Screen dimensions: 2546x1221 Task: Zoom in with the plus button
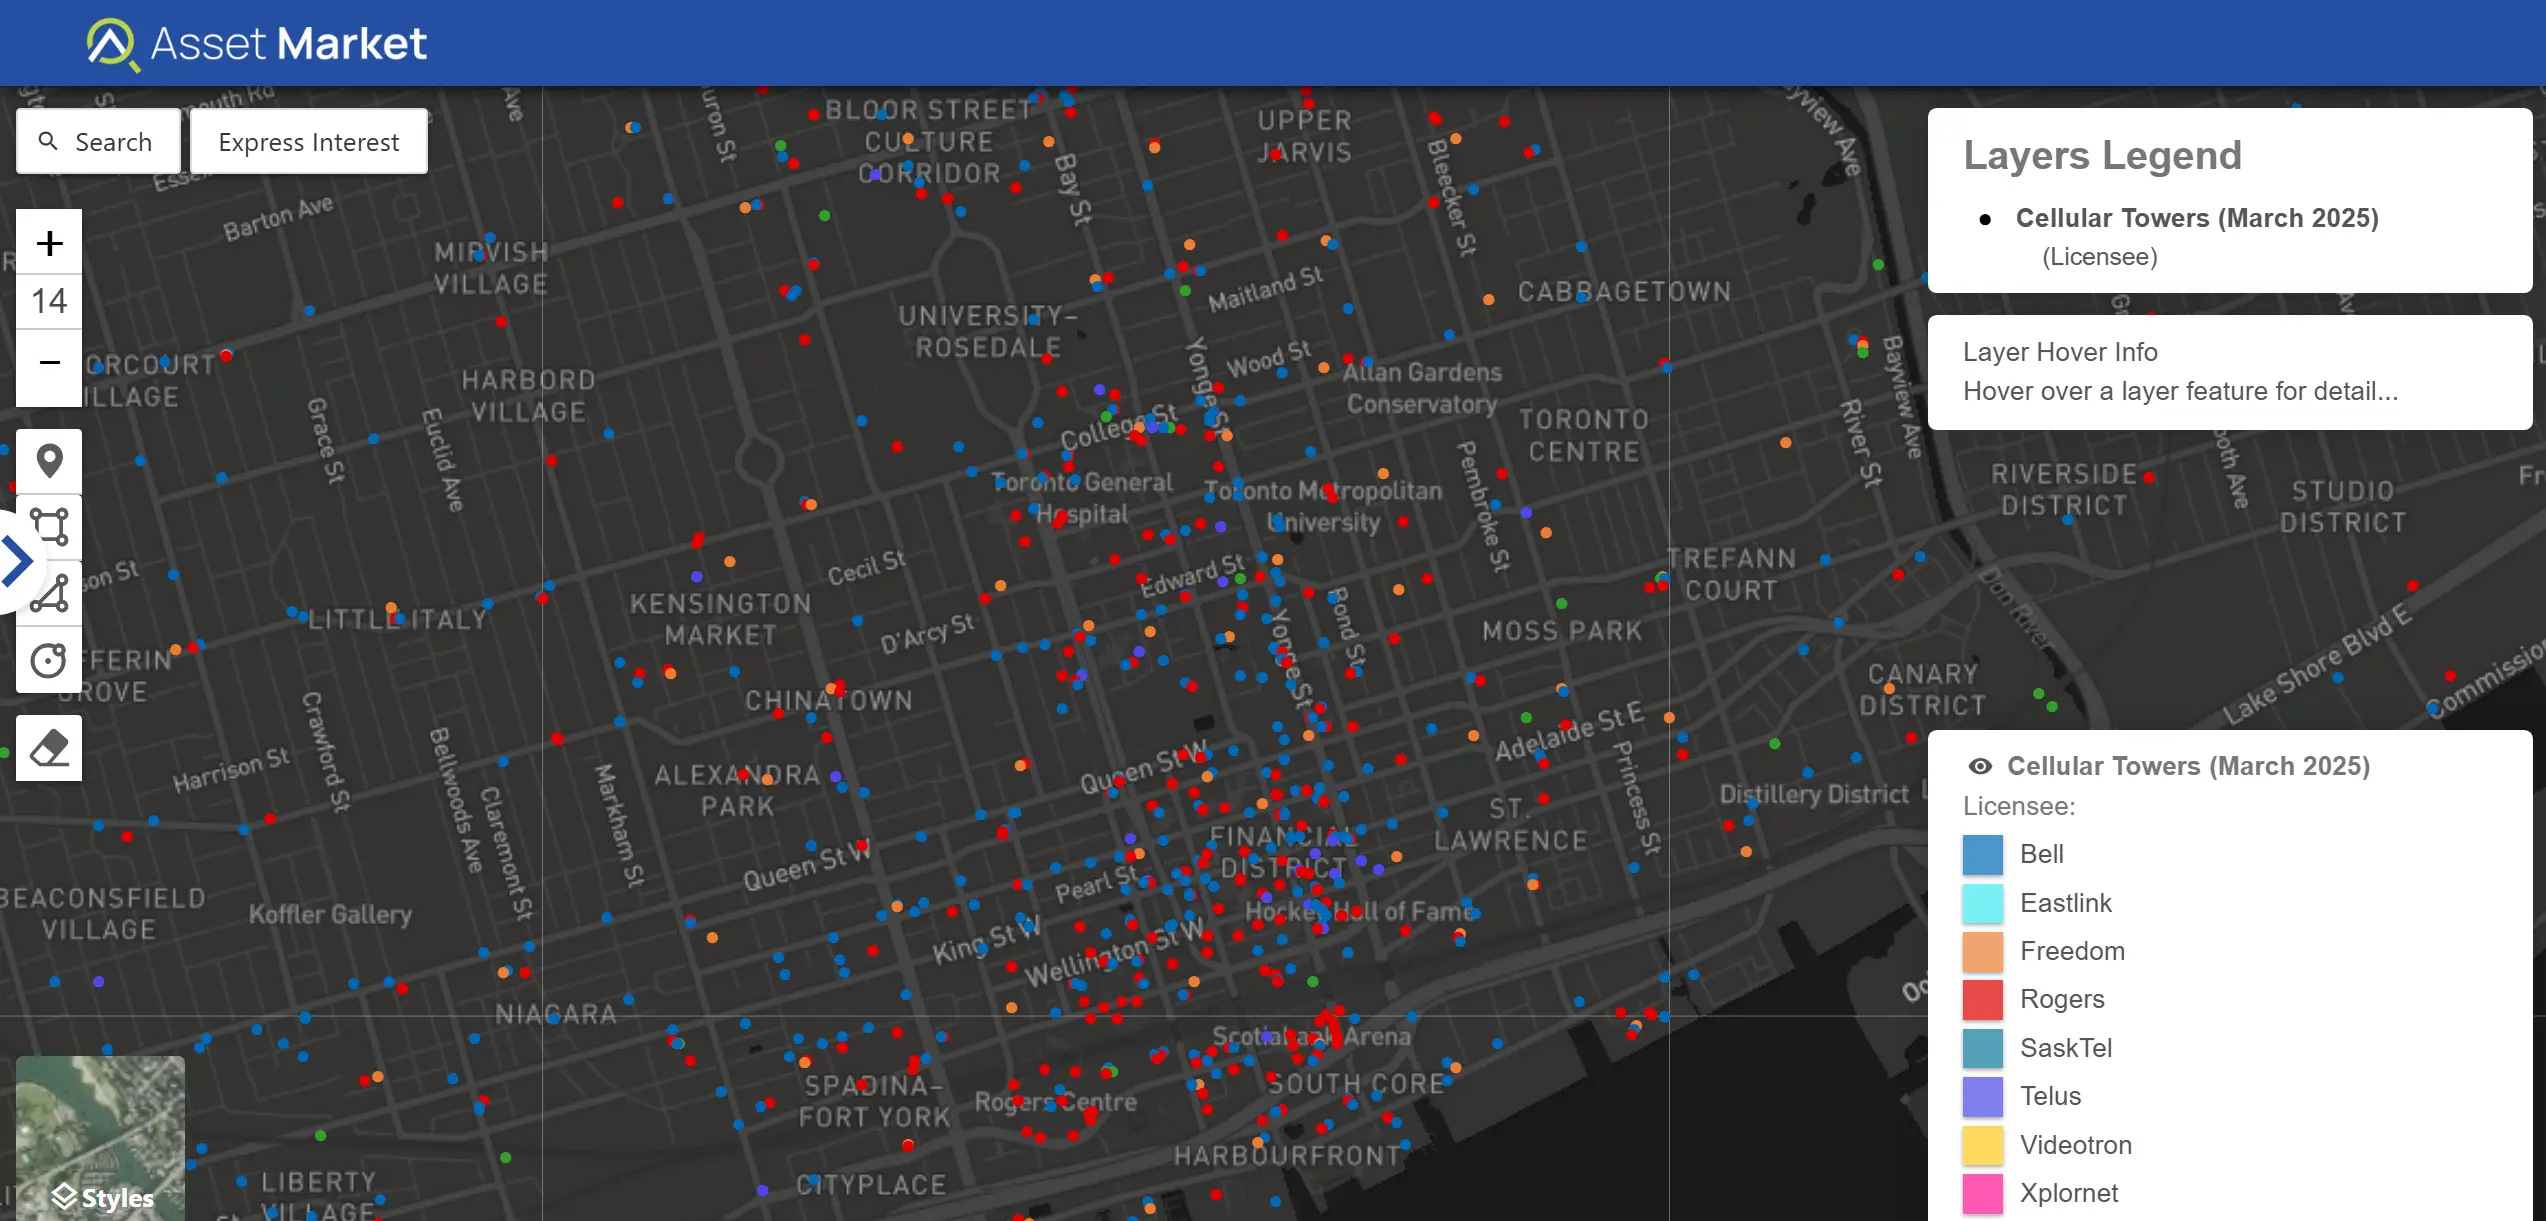click(x=49, y=243)
